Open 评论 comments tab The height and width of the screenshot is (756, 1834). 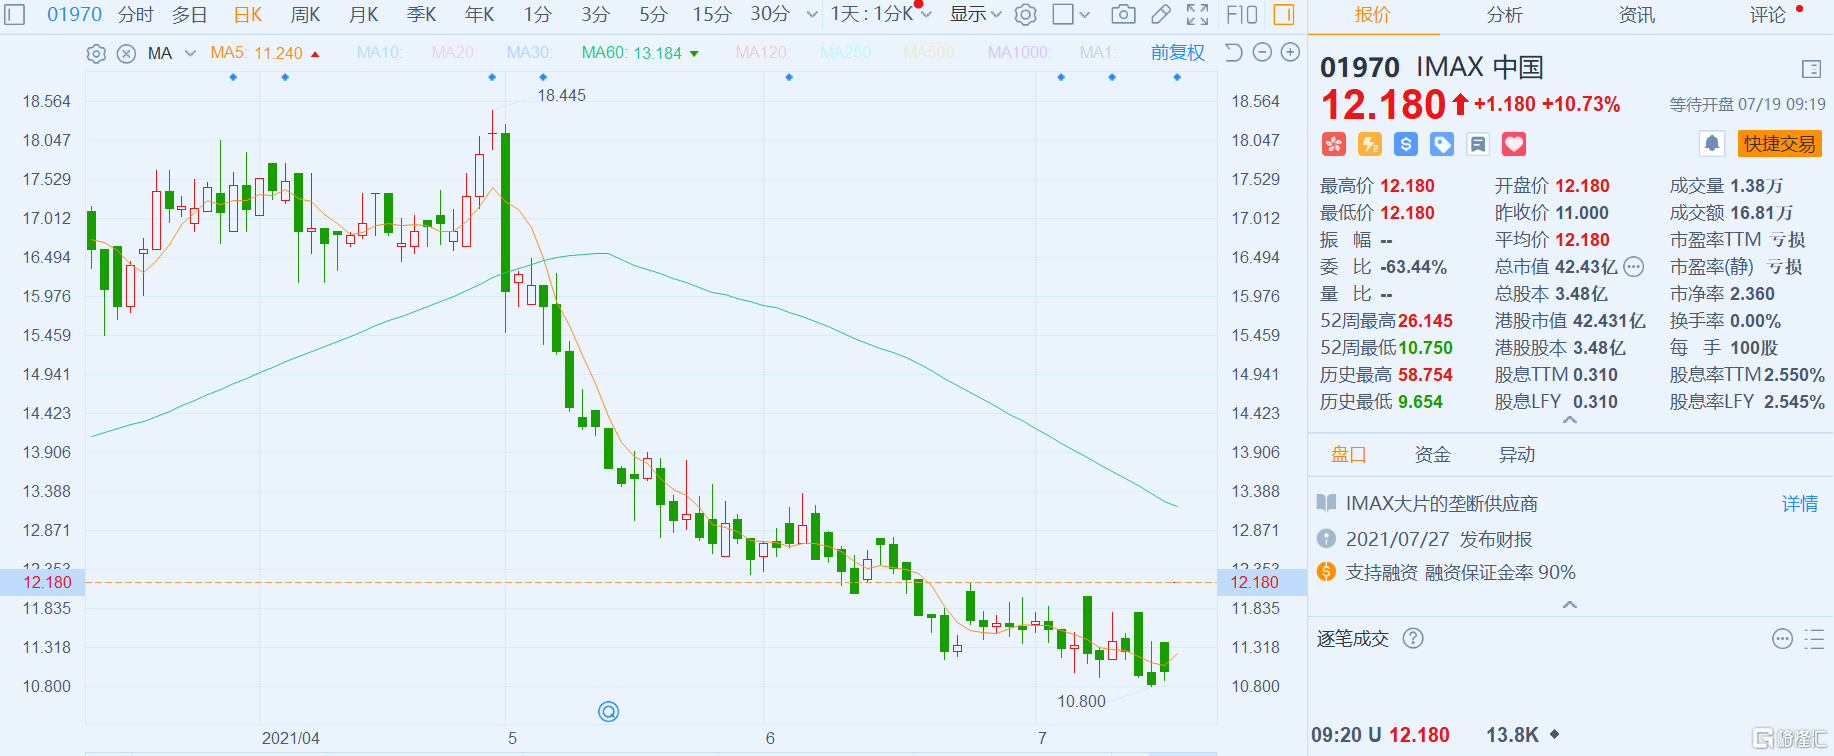[1768, 15]
